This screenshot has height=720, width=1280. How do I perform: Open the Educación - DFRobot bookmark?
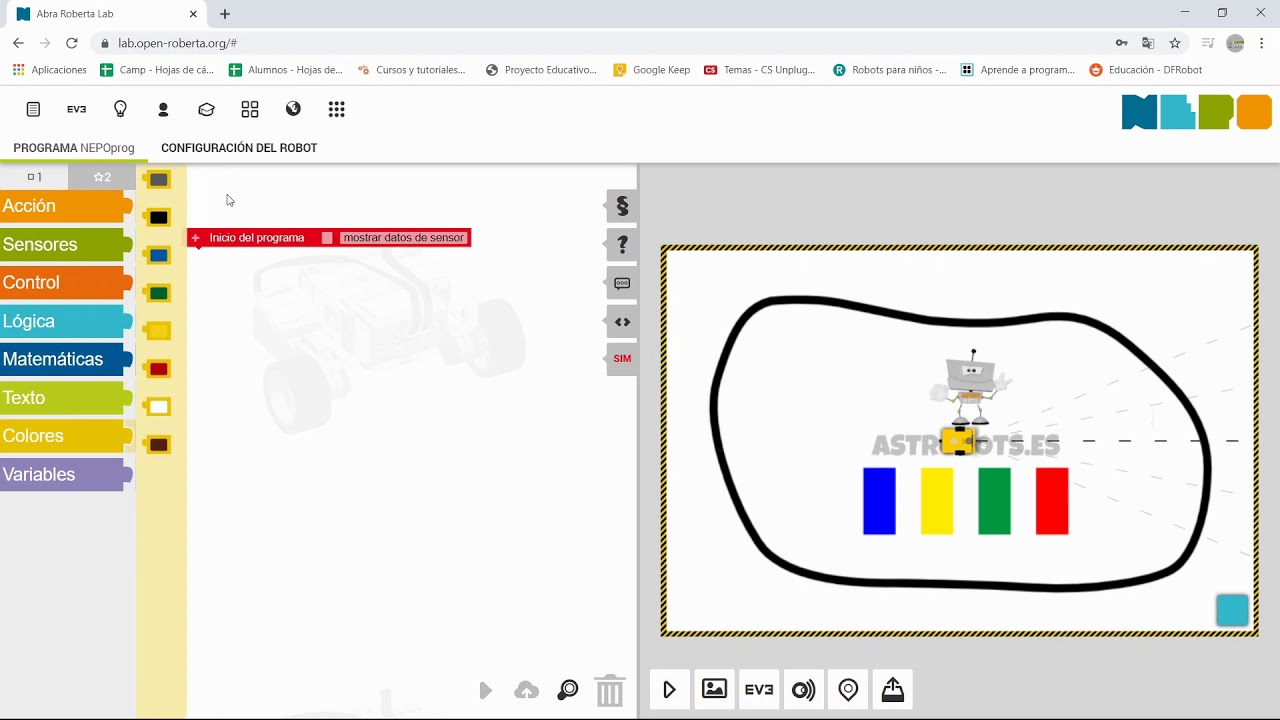1146,70
